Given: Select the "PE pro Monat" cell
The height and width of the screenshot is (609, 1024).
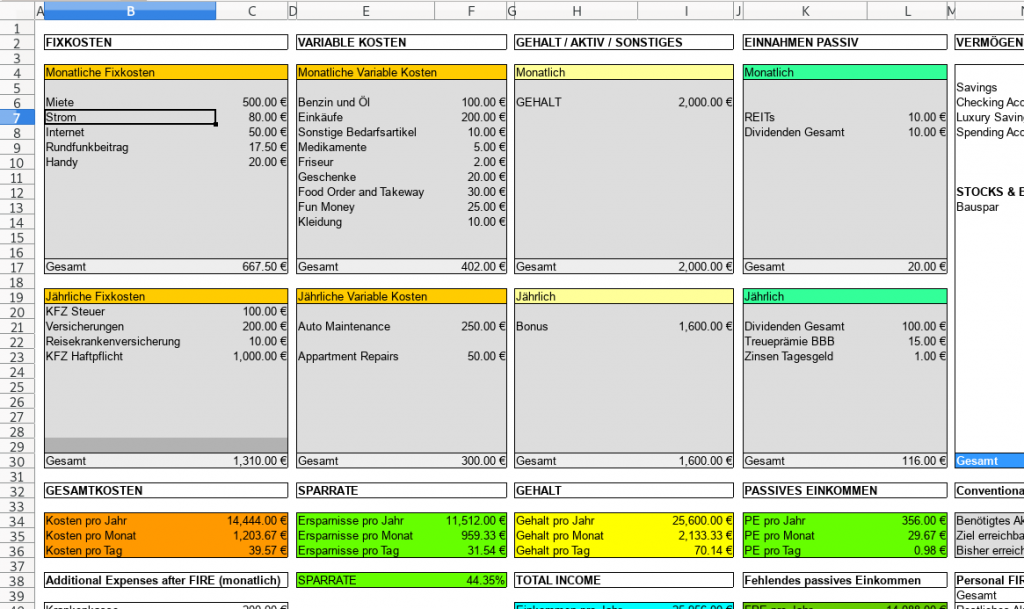Looking at the screenshot, I should (805, 536).
